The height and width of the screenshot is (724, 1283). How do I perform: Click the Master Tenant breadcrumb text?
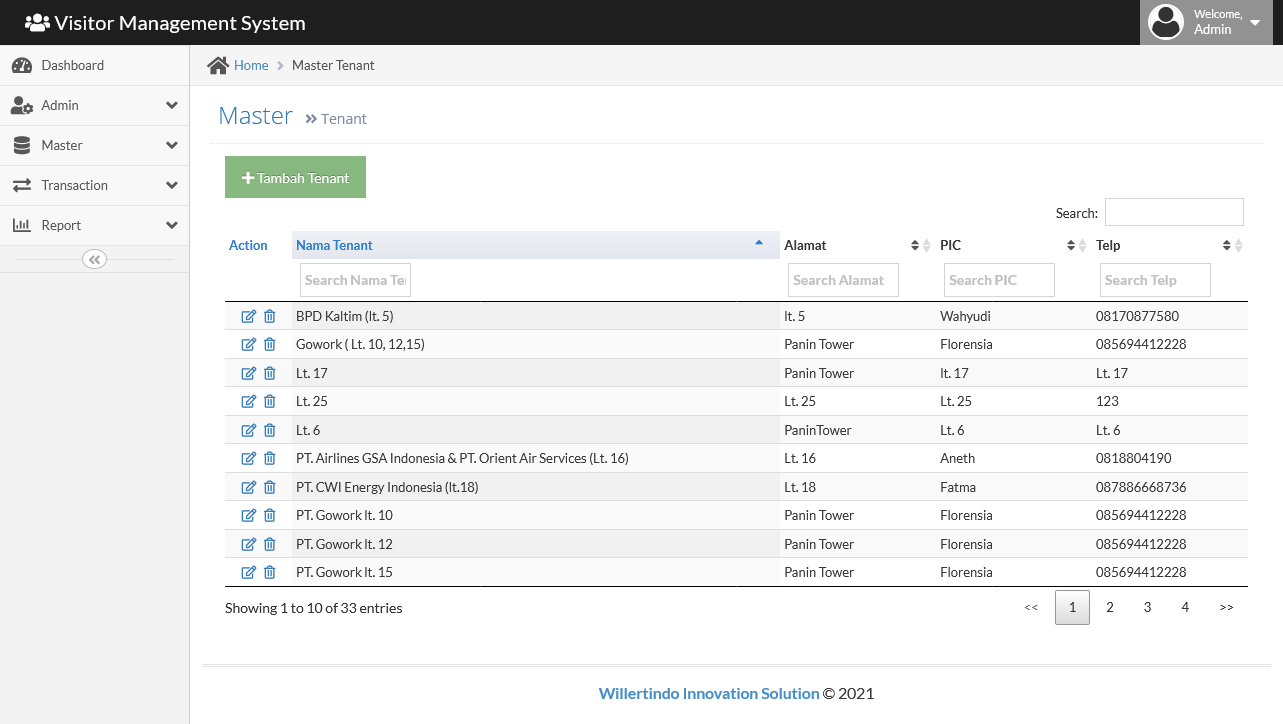[x=333, y=65]
